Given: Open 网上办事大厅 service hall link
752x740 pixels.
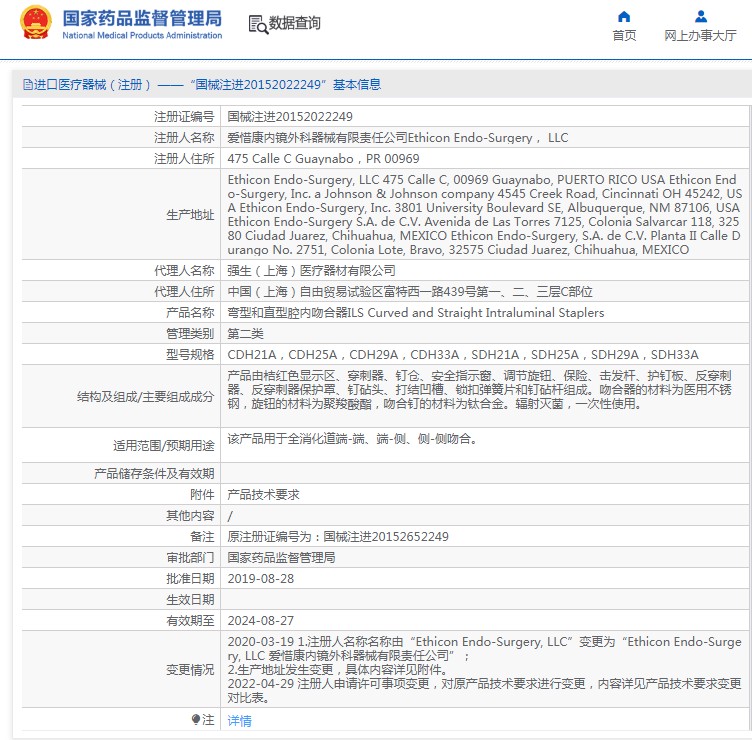Looking at the screenshot, I should pyautogui.click(x=700, y=35).
